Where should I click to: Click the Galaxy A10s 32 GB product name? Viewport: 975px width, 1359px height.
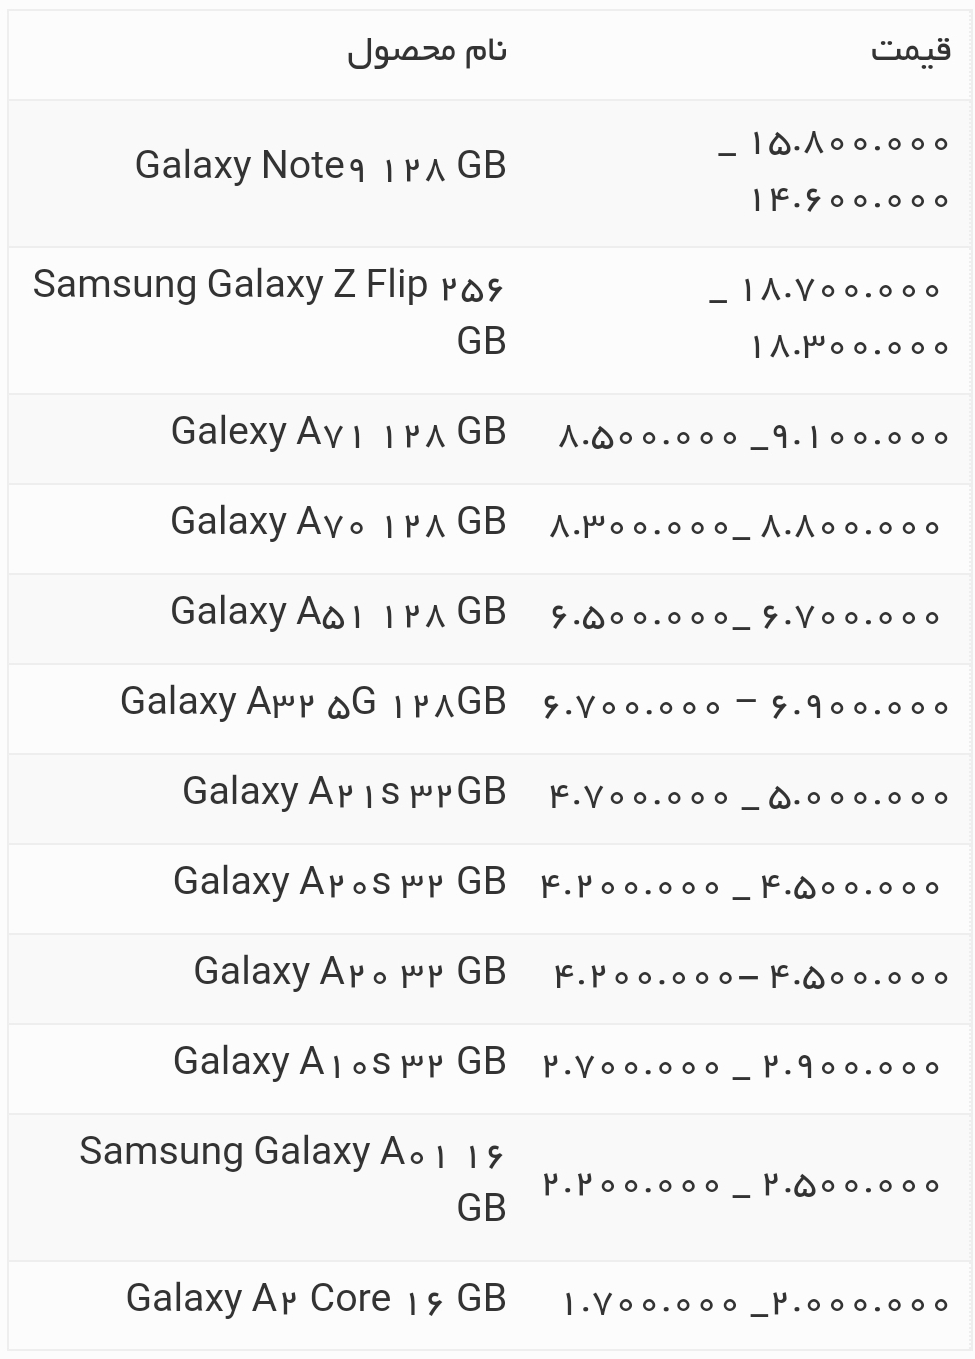(x=339, y=1062)
